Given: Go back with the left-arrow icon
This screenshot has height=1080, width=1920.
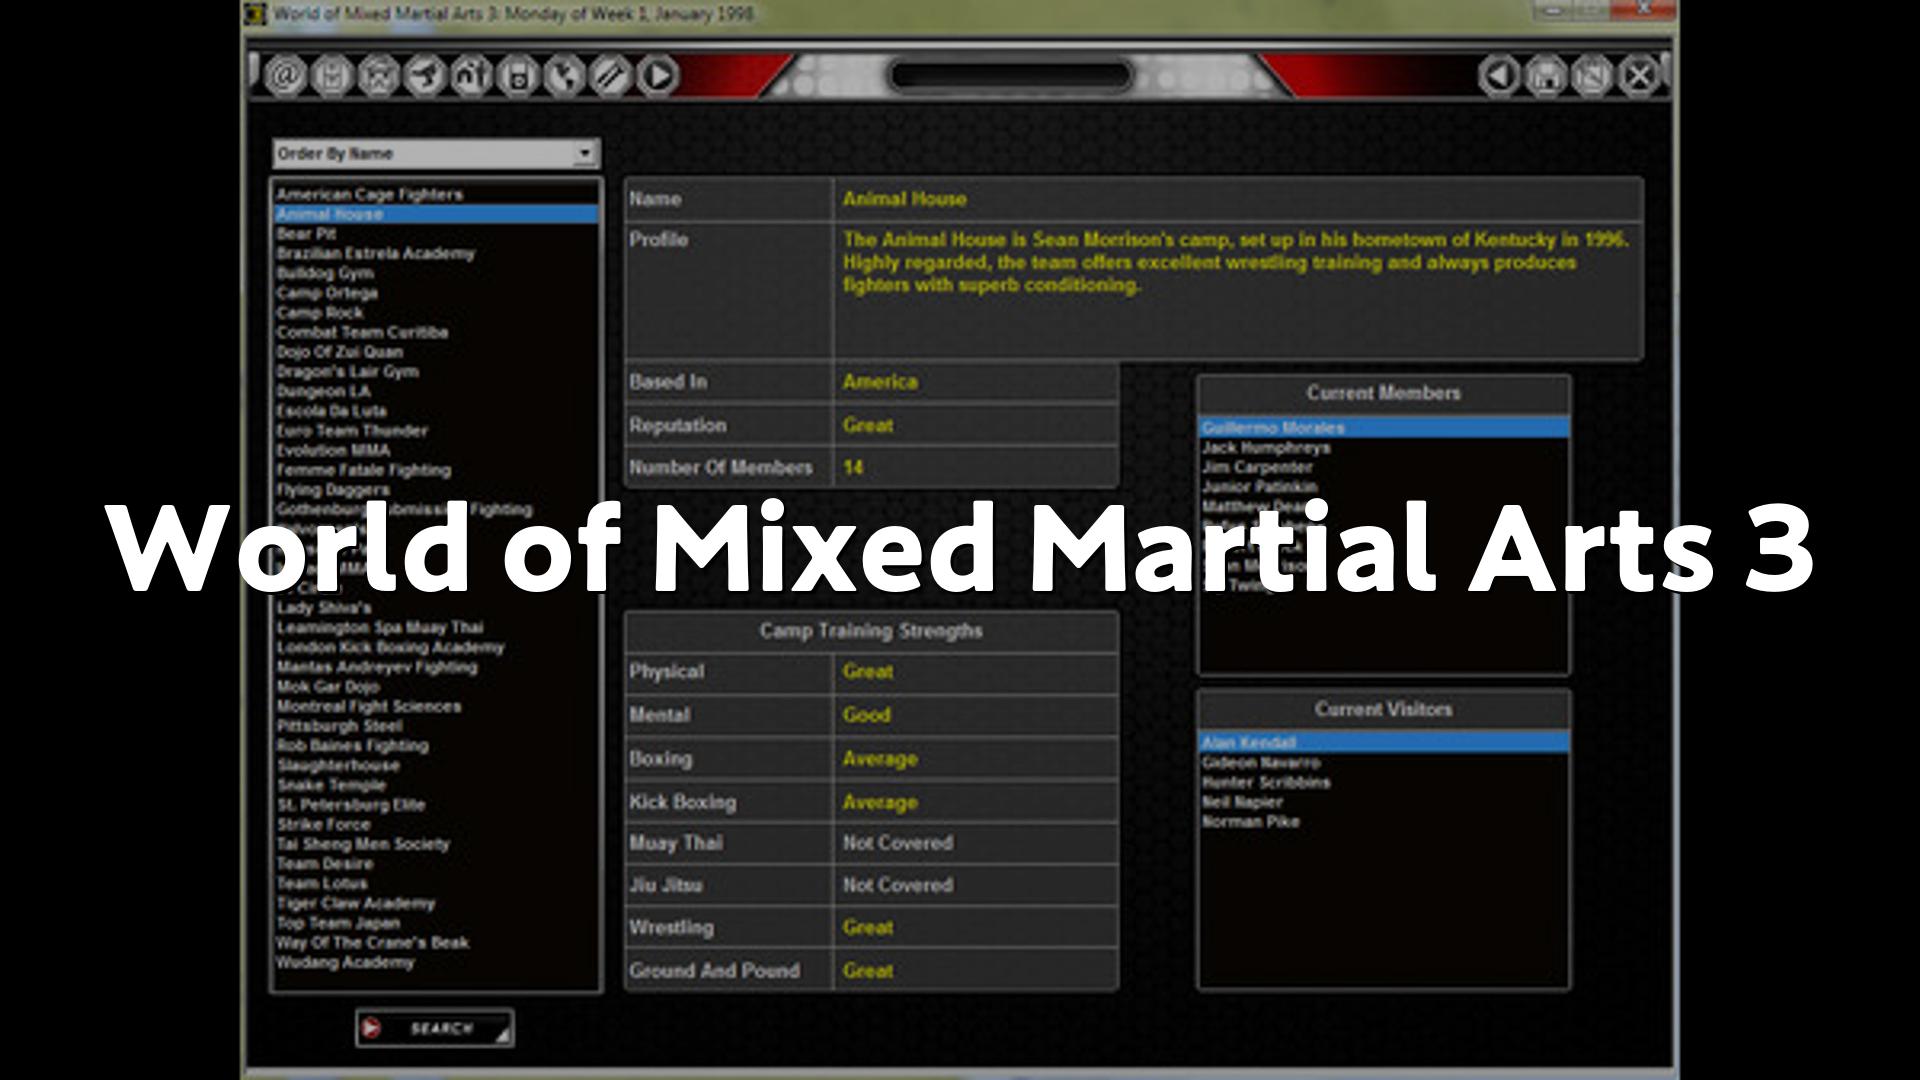Looking at the screenshot, I should click(x=1499, y=76).
